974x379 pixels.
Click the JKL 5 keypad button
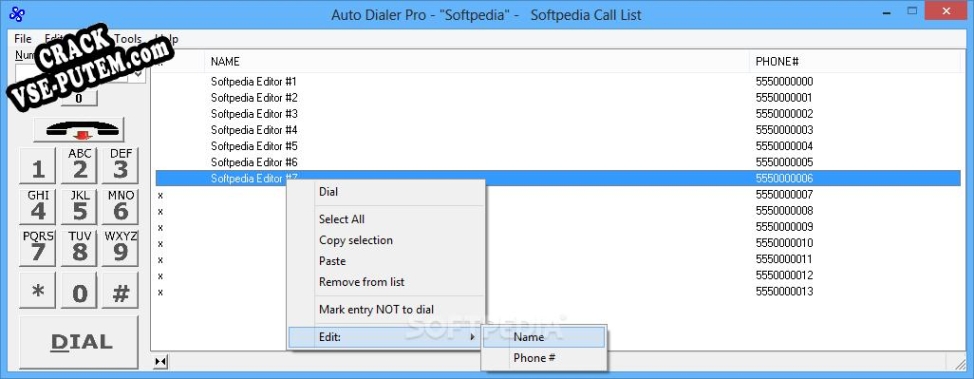80,207
